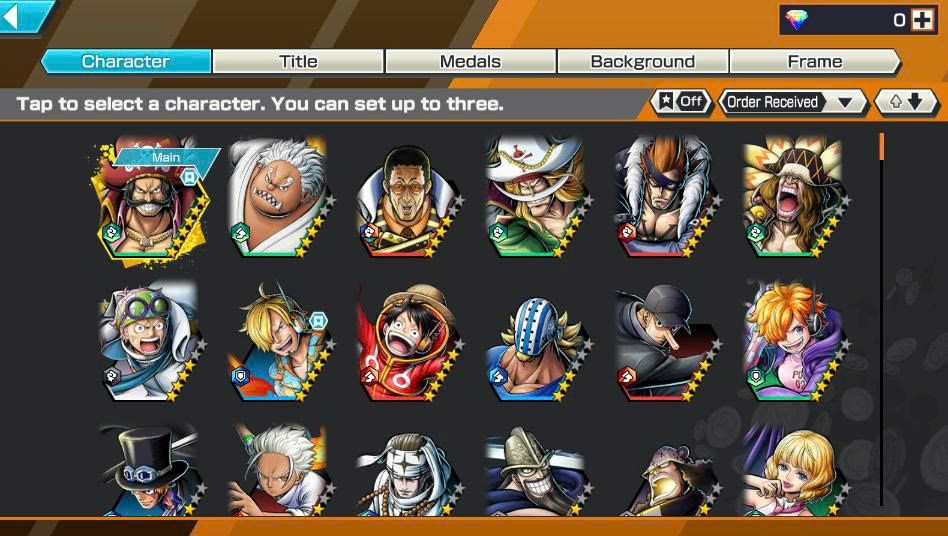Choose the white-haired shark-toothed character
The height and width of the screenshot is (536, 948).
281,198
